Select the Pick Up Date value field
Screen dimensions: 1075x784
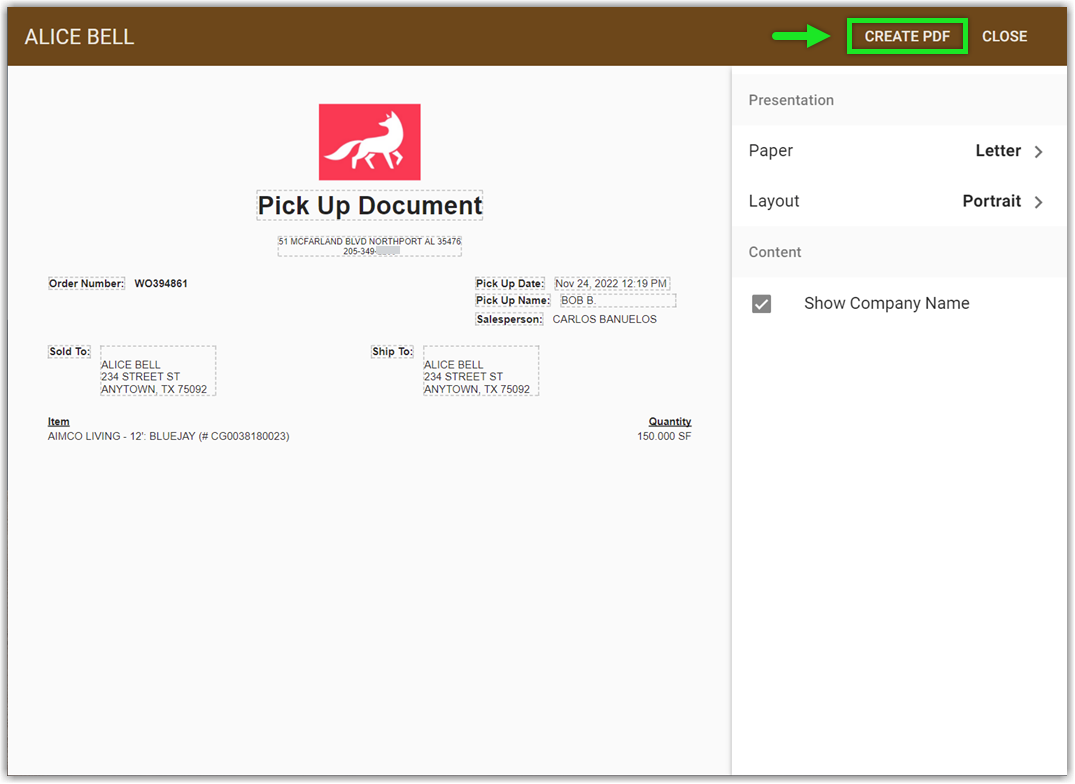click(x=612, y=283)
